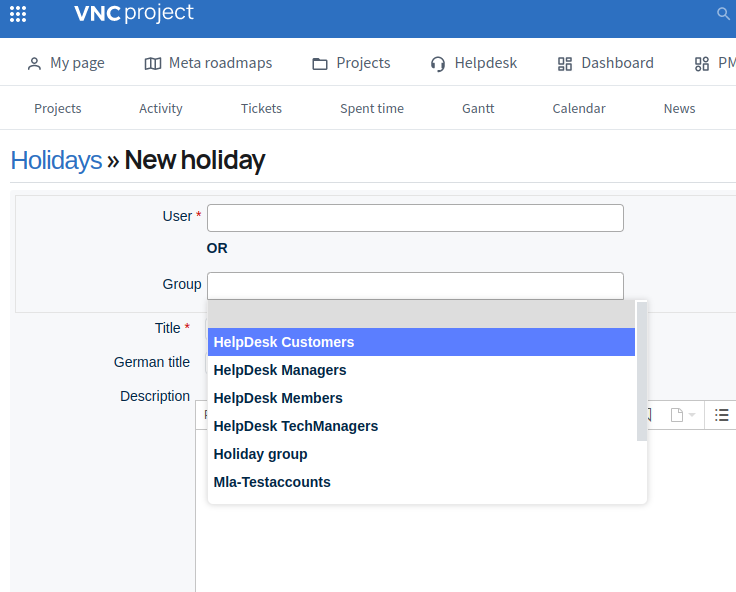Screen dimensions: 736x592
Task: Open My page from top navigation
Action: (x=66, y=63)
